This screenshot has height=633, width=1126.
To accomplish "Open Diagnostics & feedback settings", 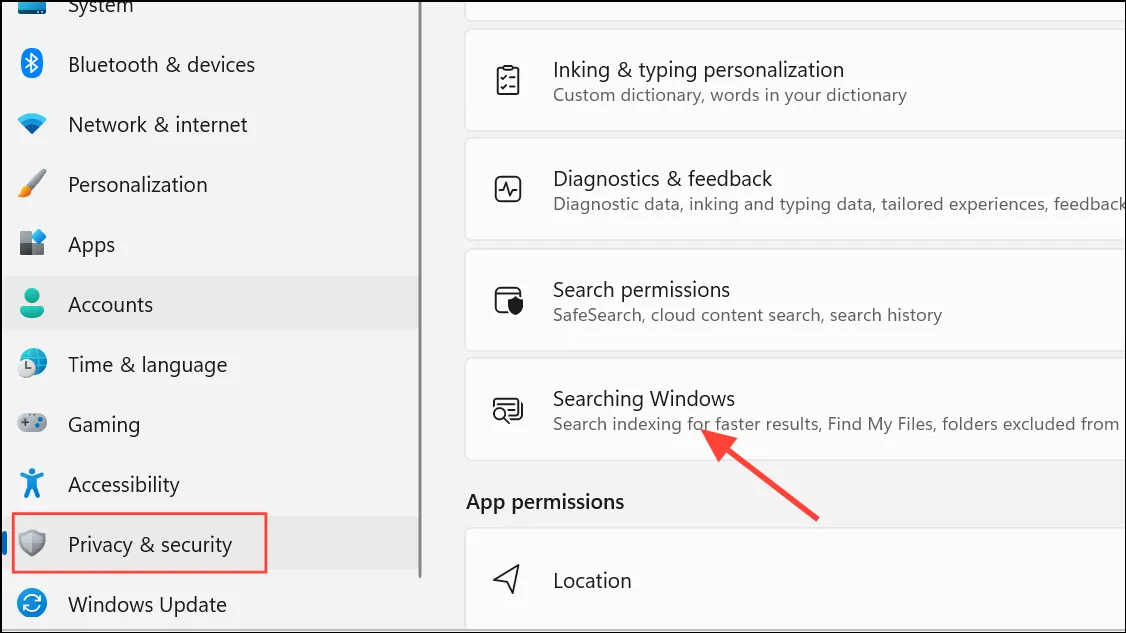I will point(796,190).
